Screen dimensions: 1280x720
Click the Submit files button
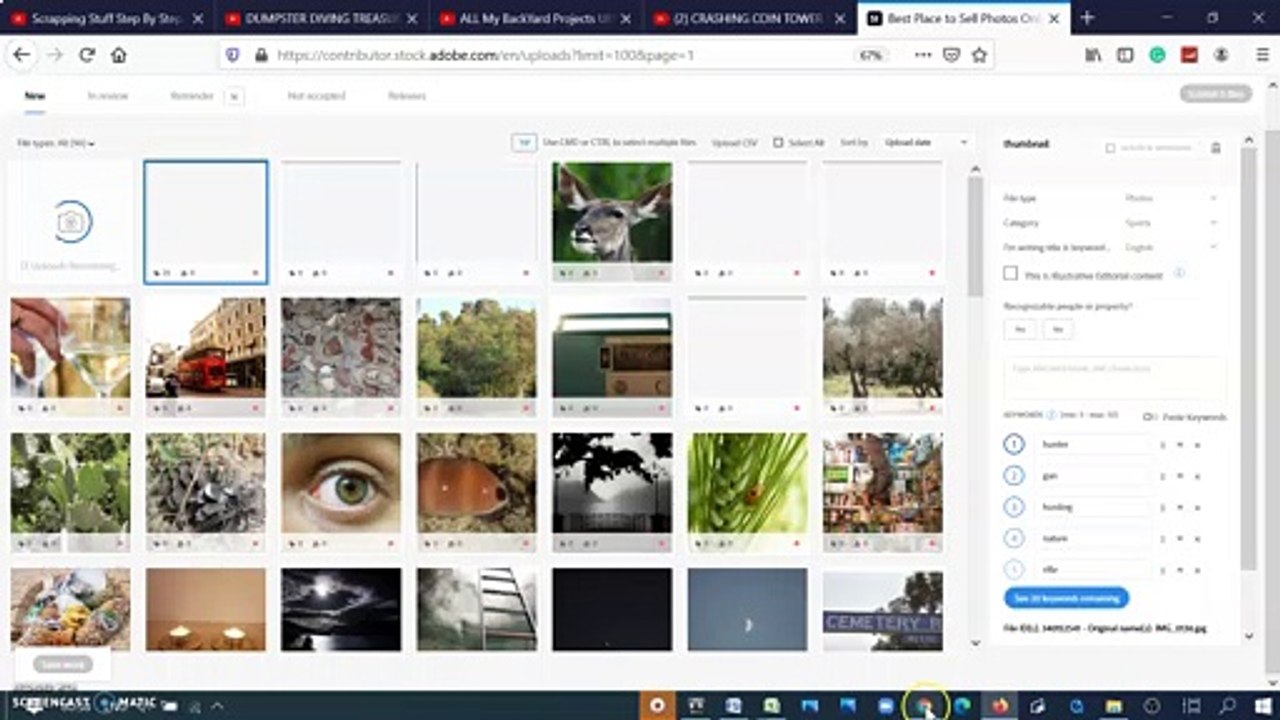tap(1215, 94)
